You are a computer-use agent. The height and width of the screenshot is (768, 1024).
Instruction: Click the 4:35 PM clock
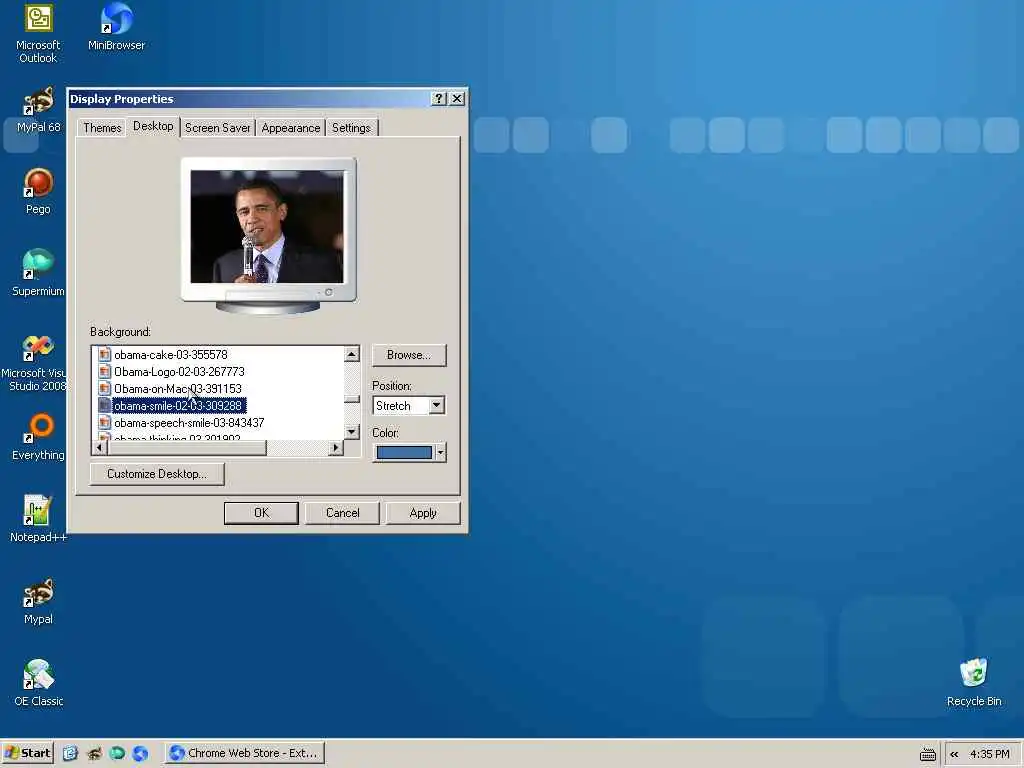(x=989, y=754)
